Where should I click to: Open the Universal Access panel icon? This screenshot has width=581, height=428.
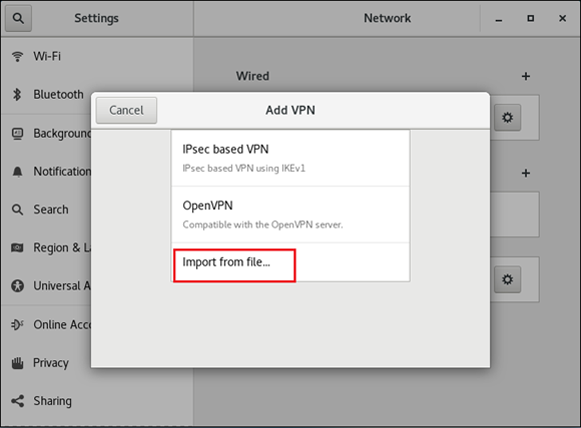[x=17, y=286]
